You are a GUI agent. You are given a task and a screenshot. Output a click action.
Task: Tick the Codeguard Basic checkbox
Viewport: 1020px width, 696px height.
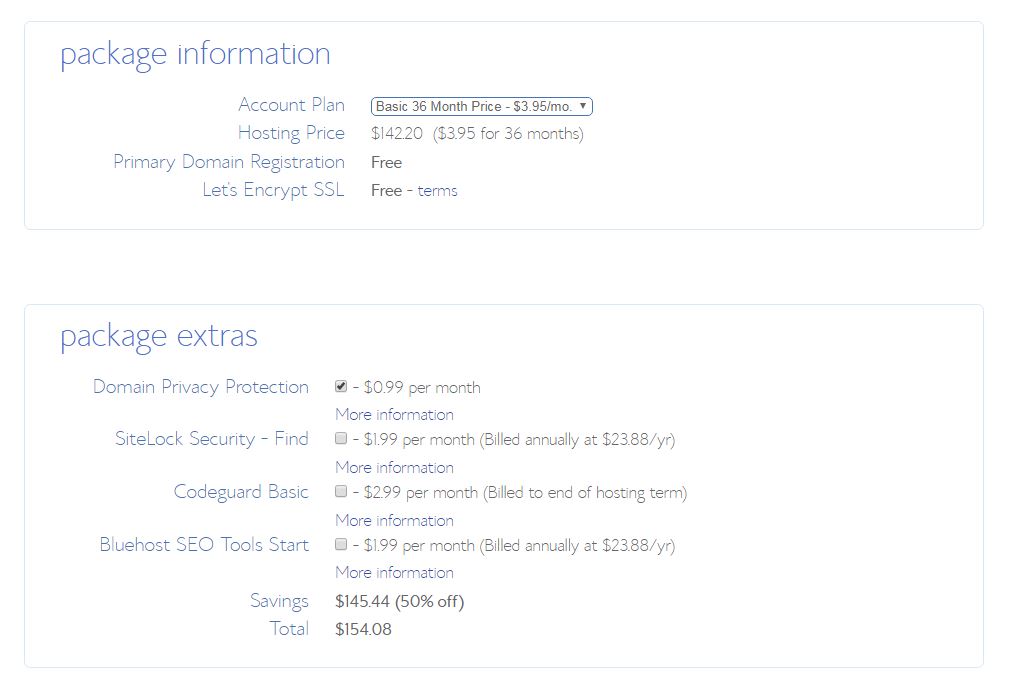pyautogui.click(x=341, y=491)
